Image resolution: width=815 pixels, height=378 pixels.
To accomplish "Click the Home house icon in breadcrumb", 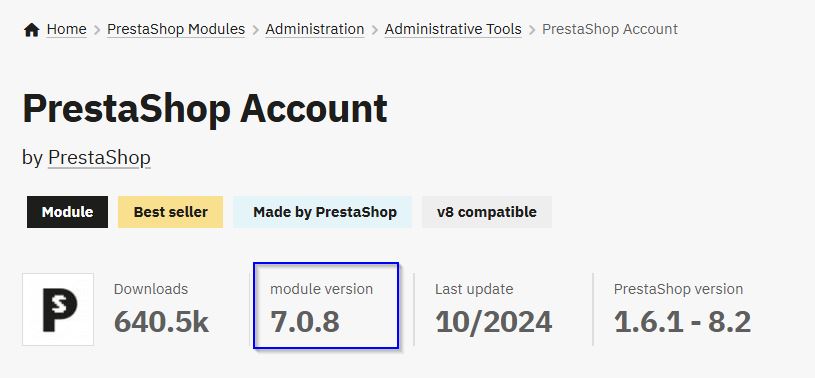I will tap(31, 30).
